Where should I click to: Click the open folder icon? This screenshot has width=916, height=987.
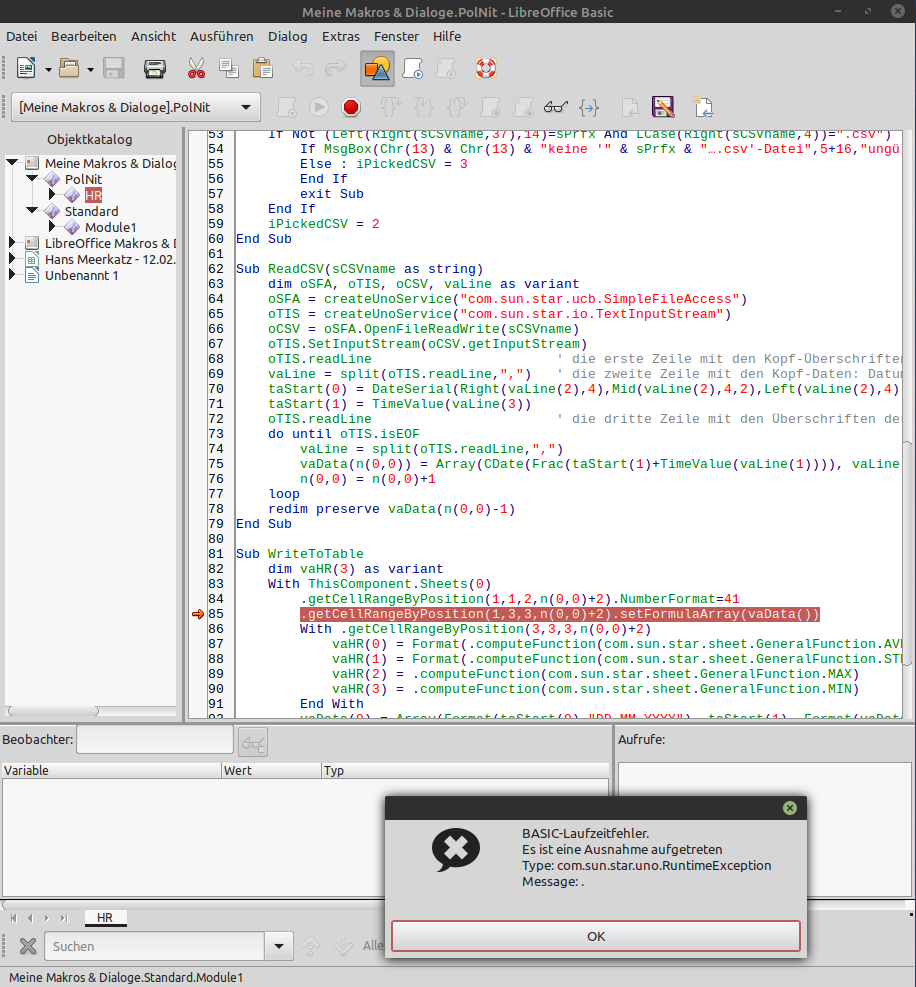tap(69, 68)
